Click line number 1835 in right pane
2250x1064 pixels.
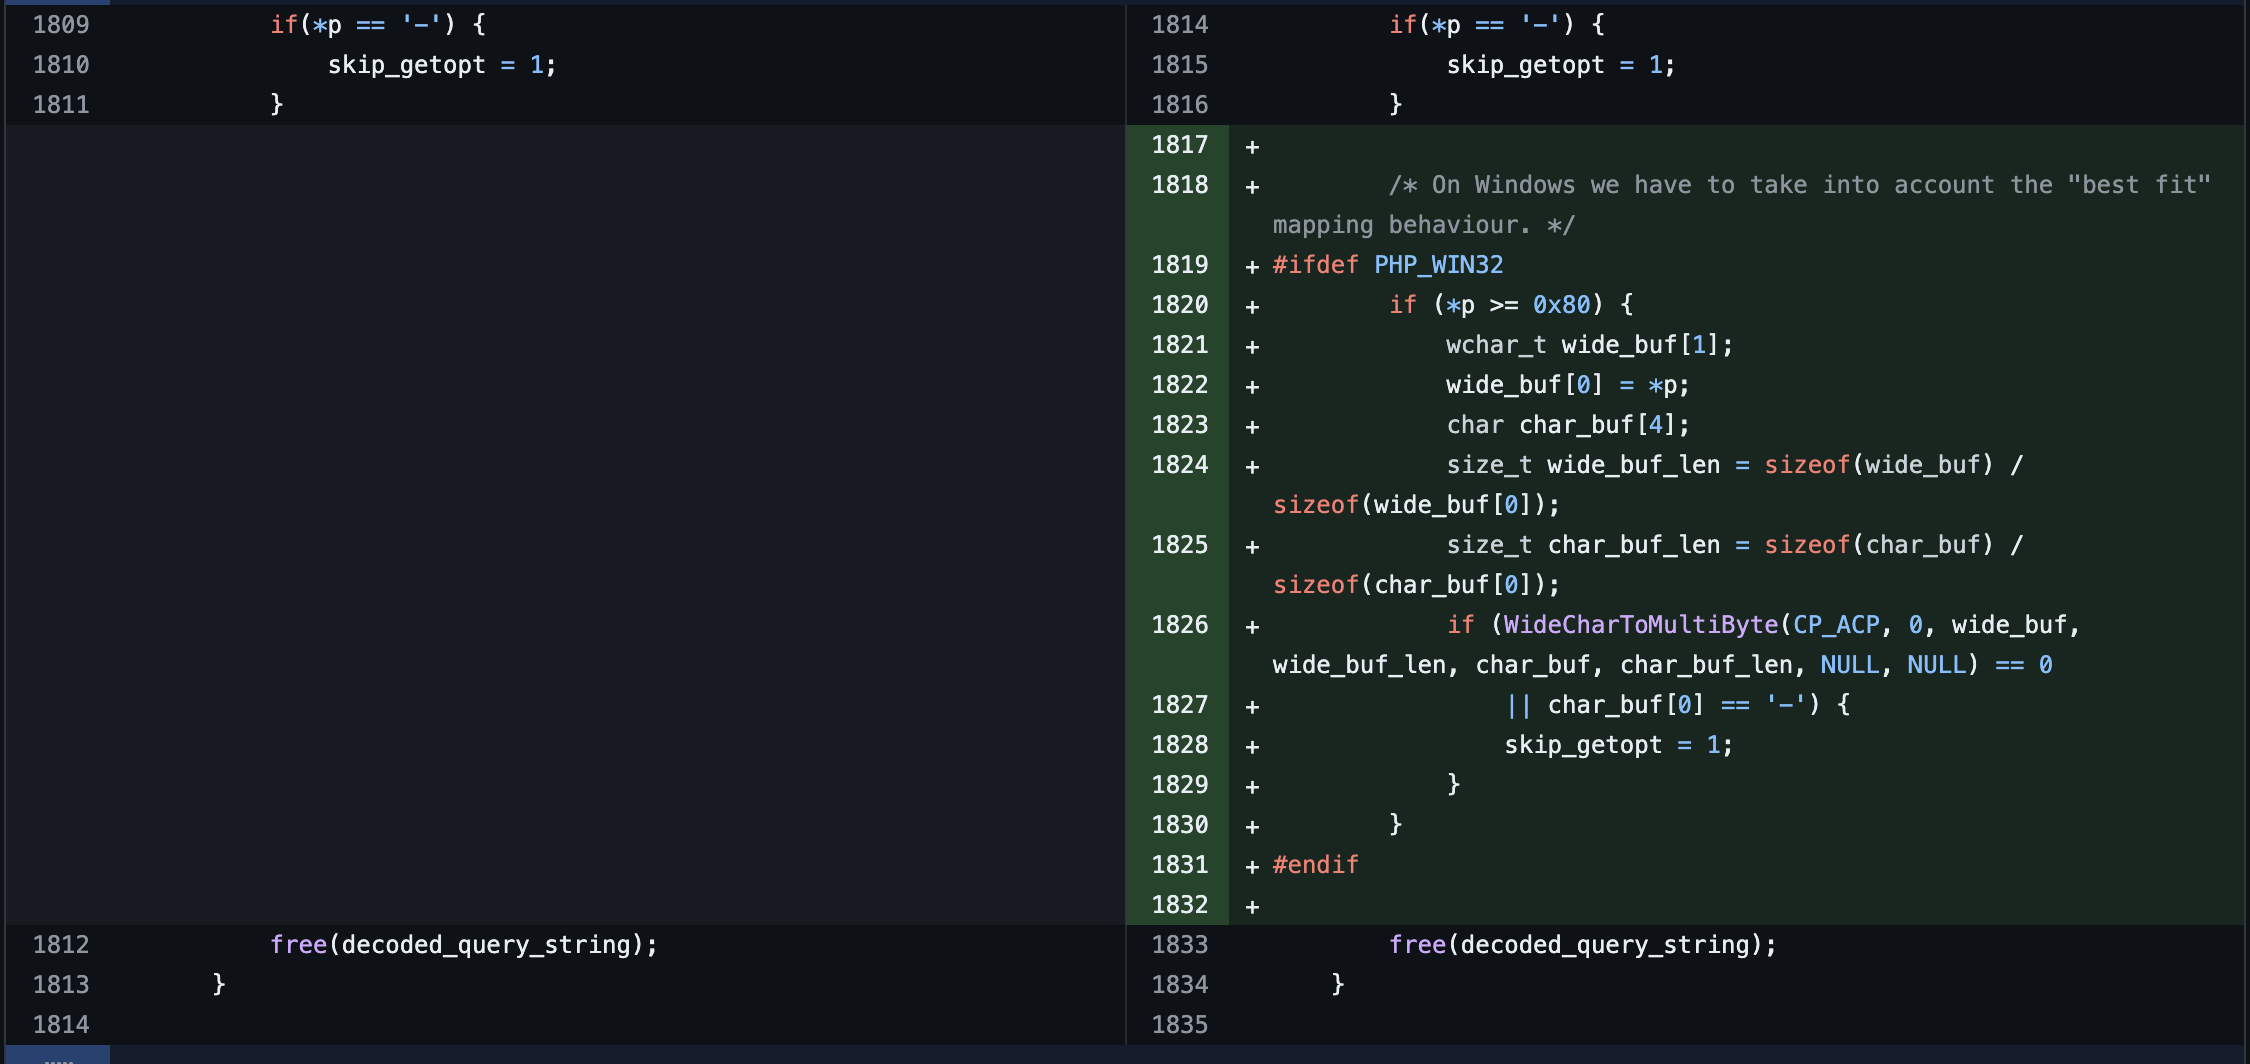[1180, 1025]
